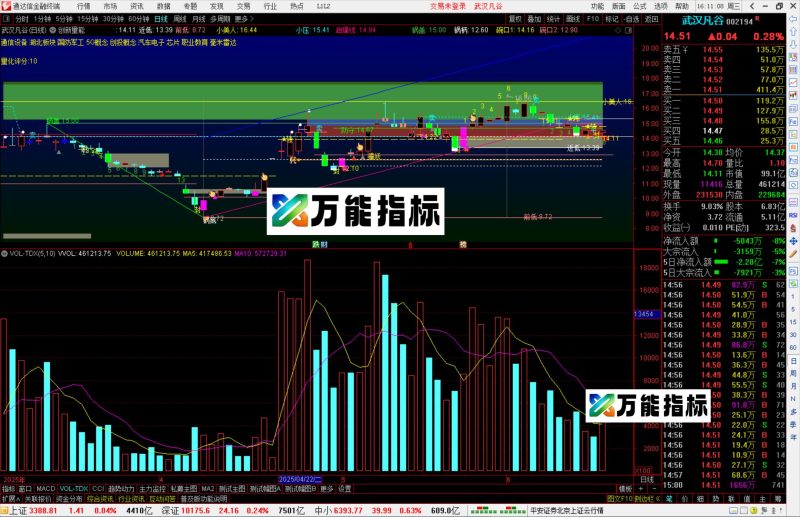Open 资金分布 tab
This screenshot has height=517, width=800.
(x=69, y=499)
